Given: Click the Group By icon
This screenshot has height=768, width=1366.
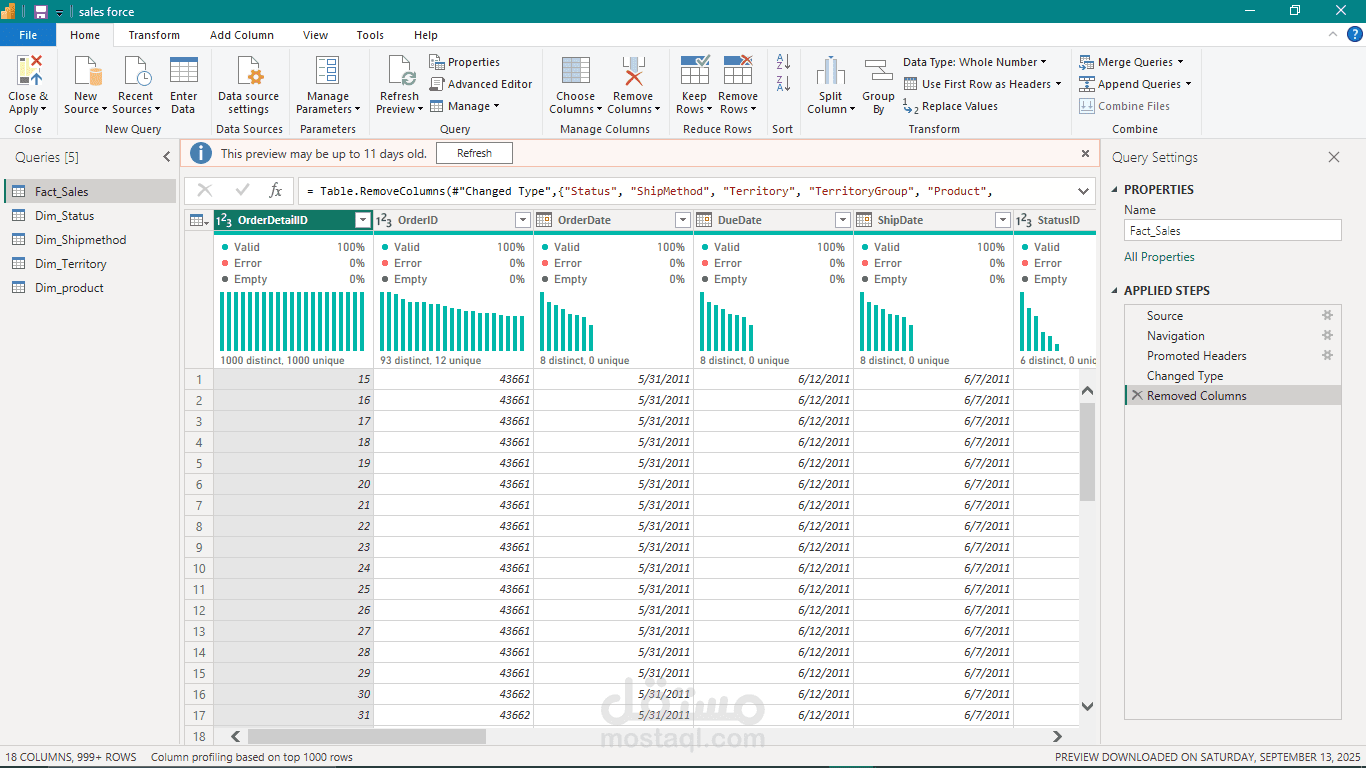Looking at the screenshot, I should tap(878, 72).
